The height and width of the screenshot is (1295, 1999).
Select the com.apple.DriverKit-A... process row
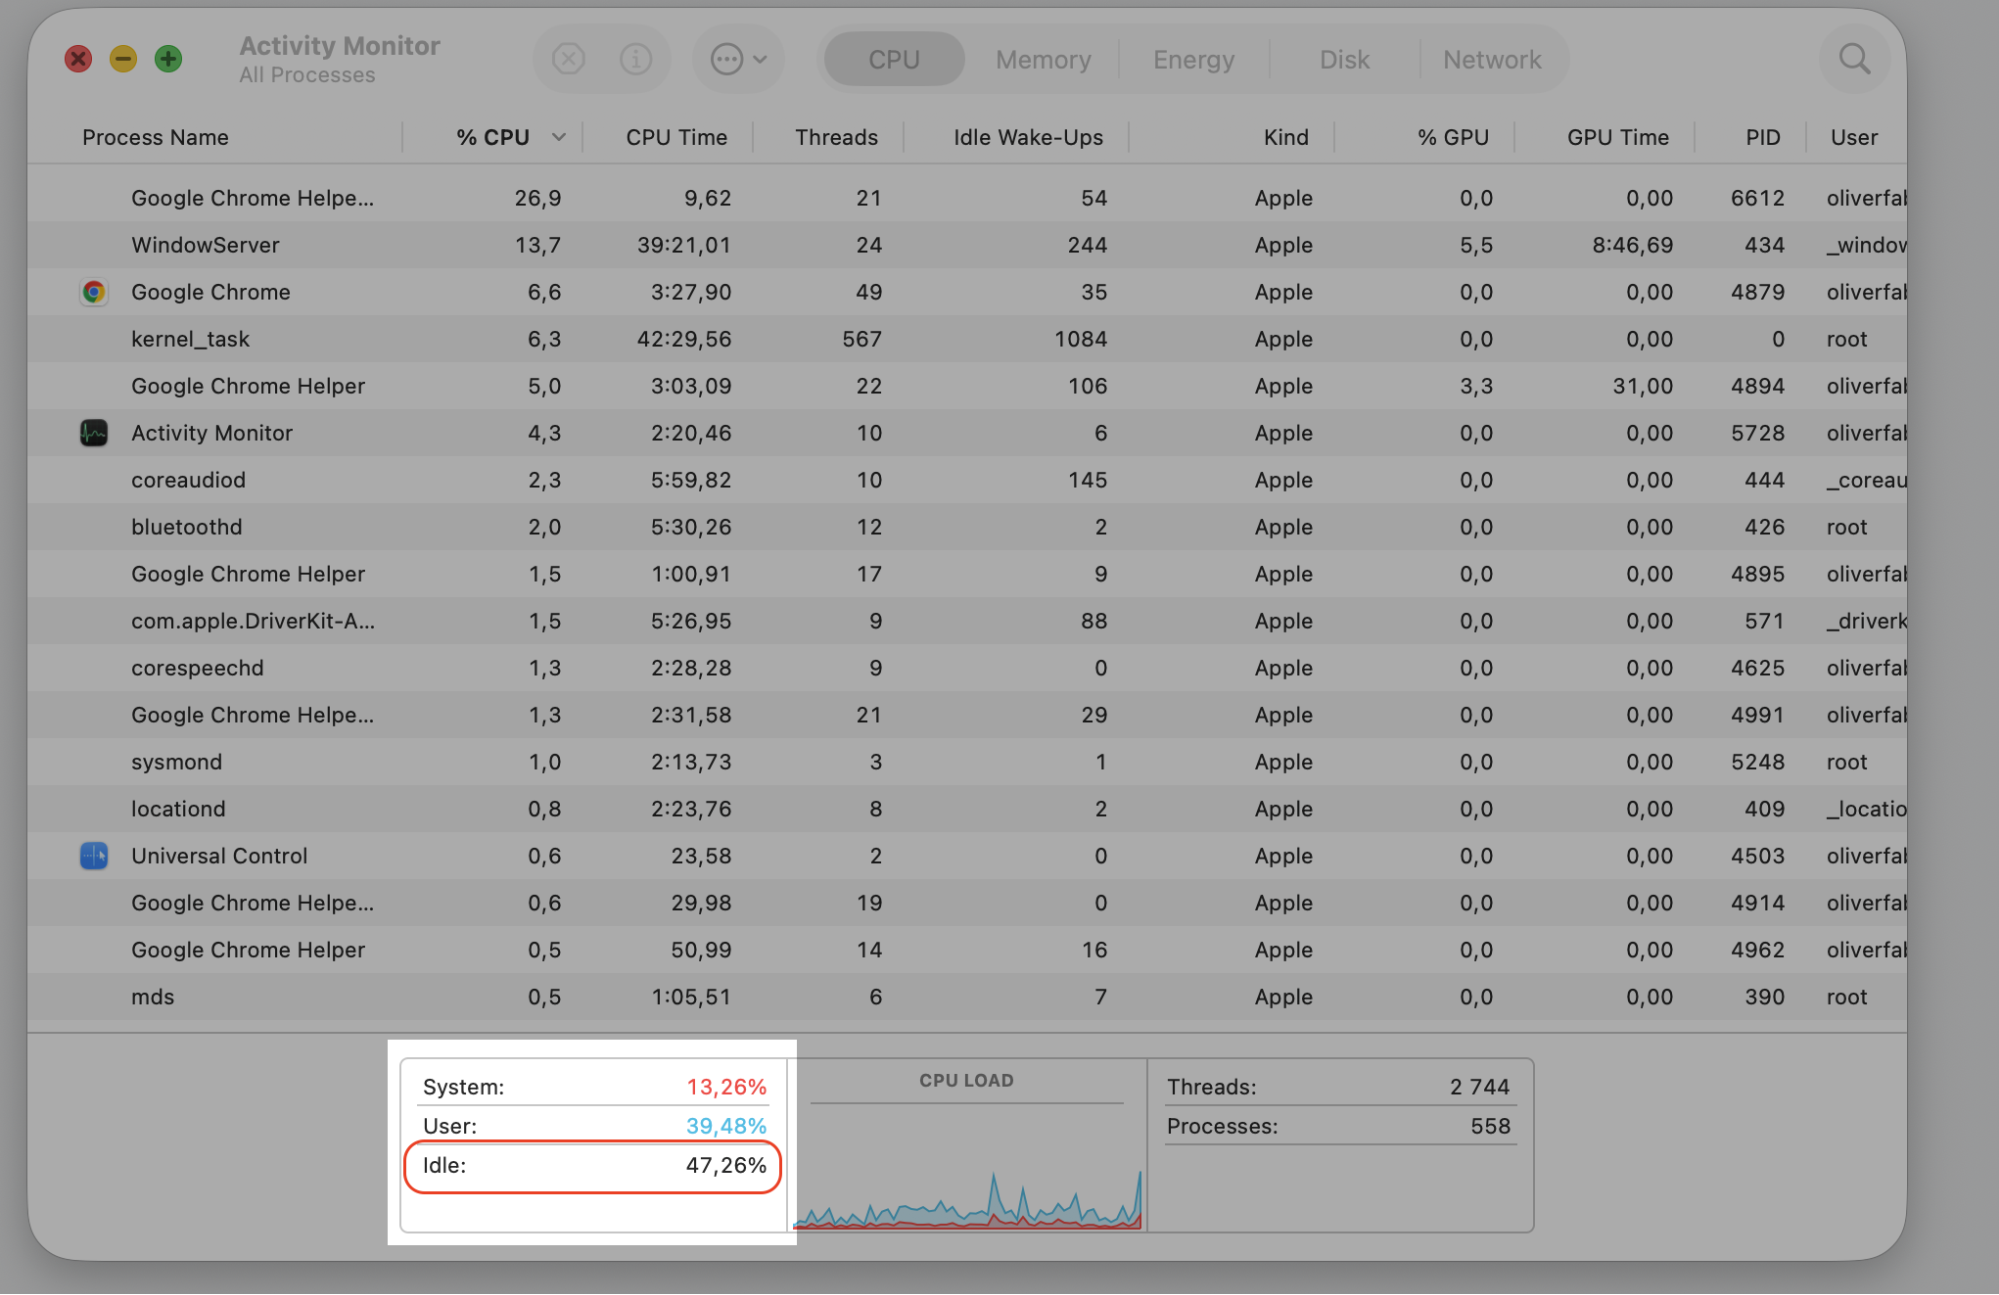click(967, 621)
